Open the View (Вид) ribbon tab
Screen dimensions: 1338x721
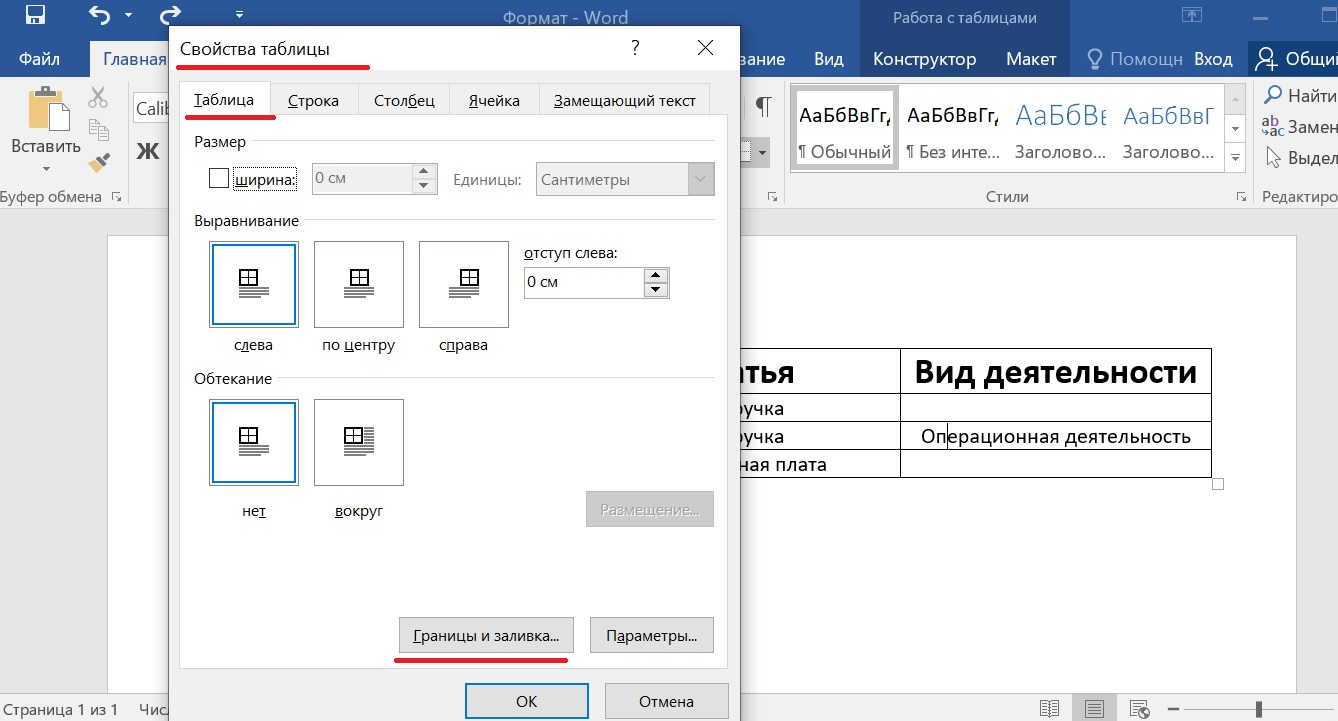[828, 59]
